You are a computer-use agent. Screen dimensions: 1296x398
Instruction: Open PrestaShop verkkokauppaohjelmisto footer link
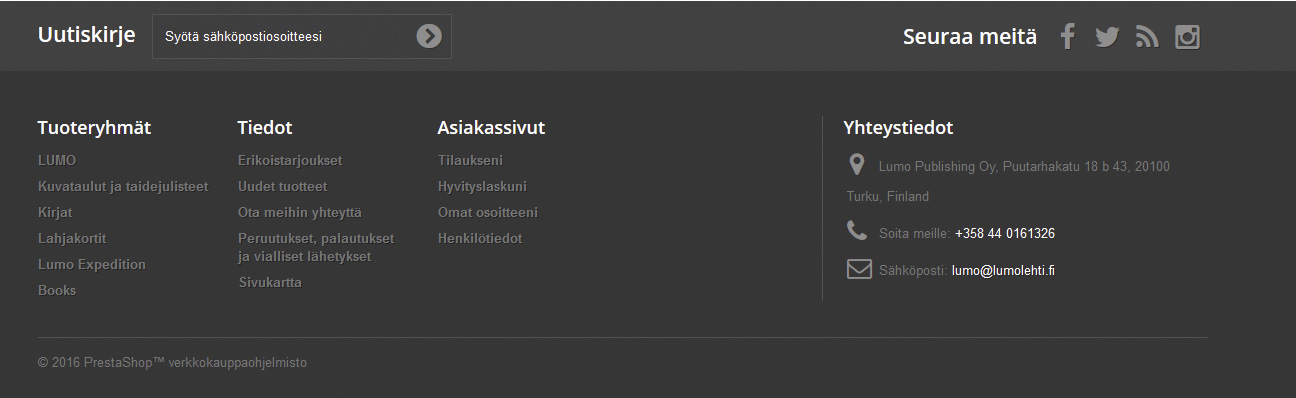[172, 363]
